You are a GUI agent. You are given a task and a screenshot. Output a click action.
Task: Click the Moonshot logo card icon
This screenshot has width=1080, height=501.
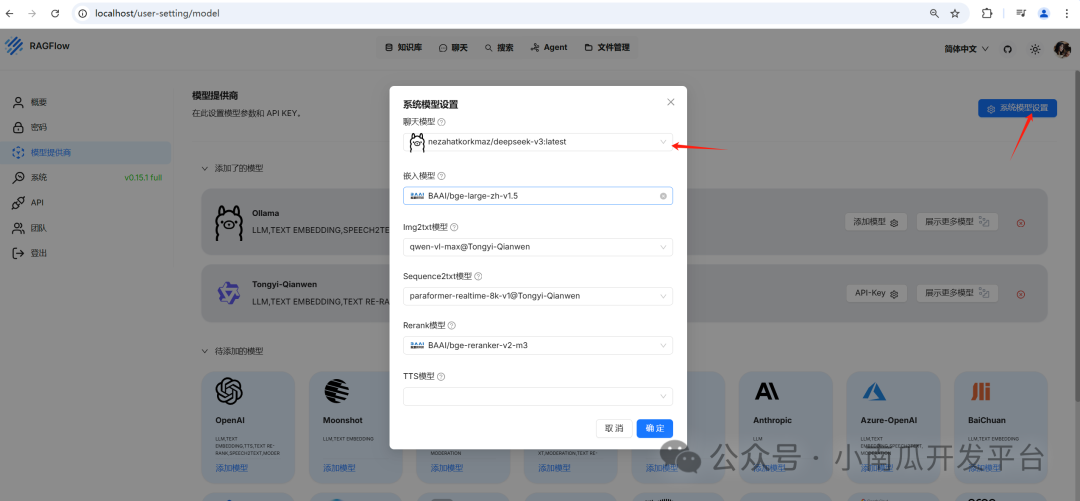point(337,391)
